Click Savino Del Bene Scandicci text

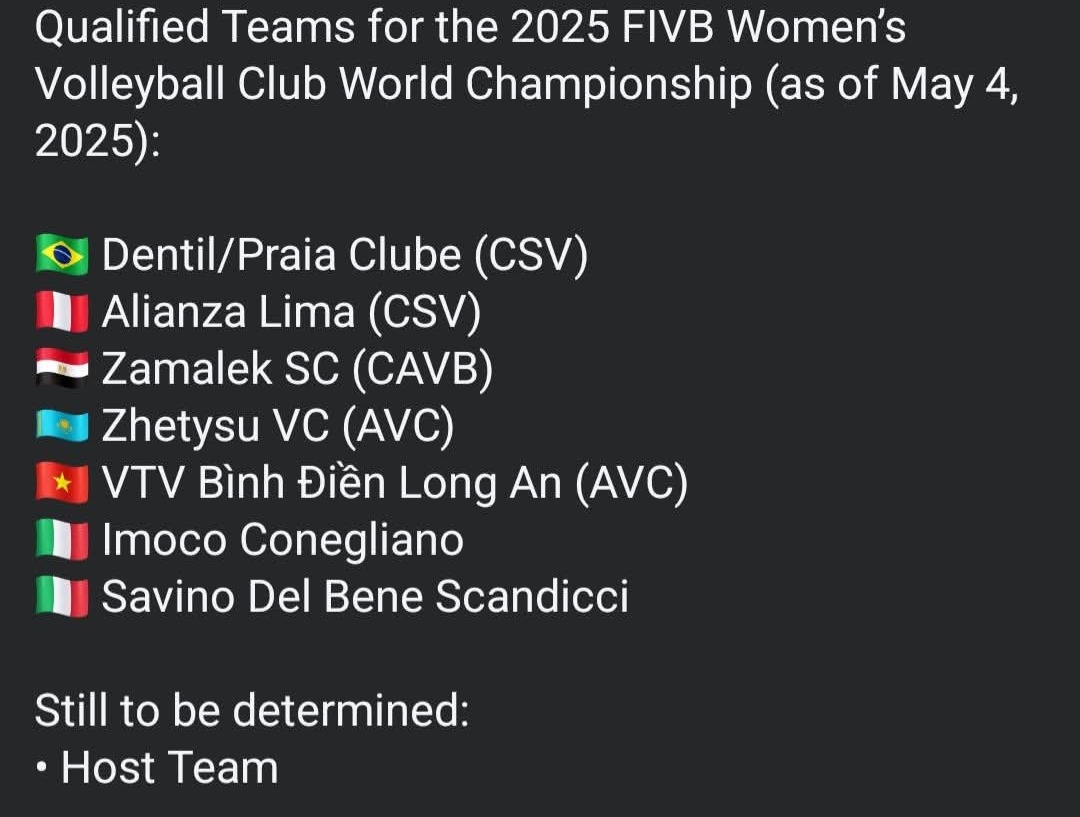(366, 597)
